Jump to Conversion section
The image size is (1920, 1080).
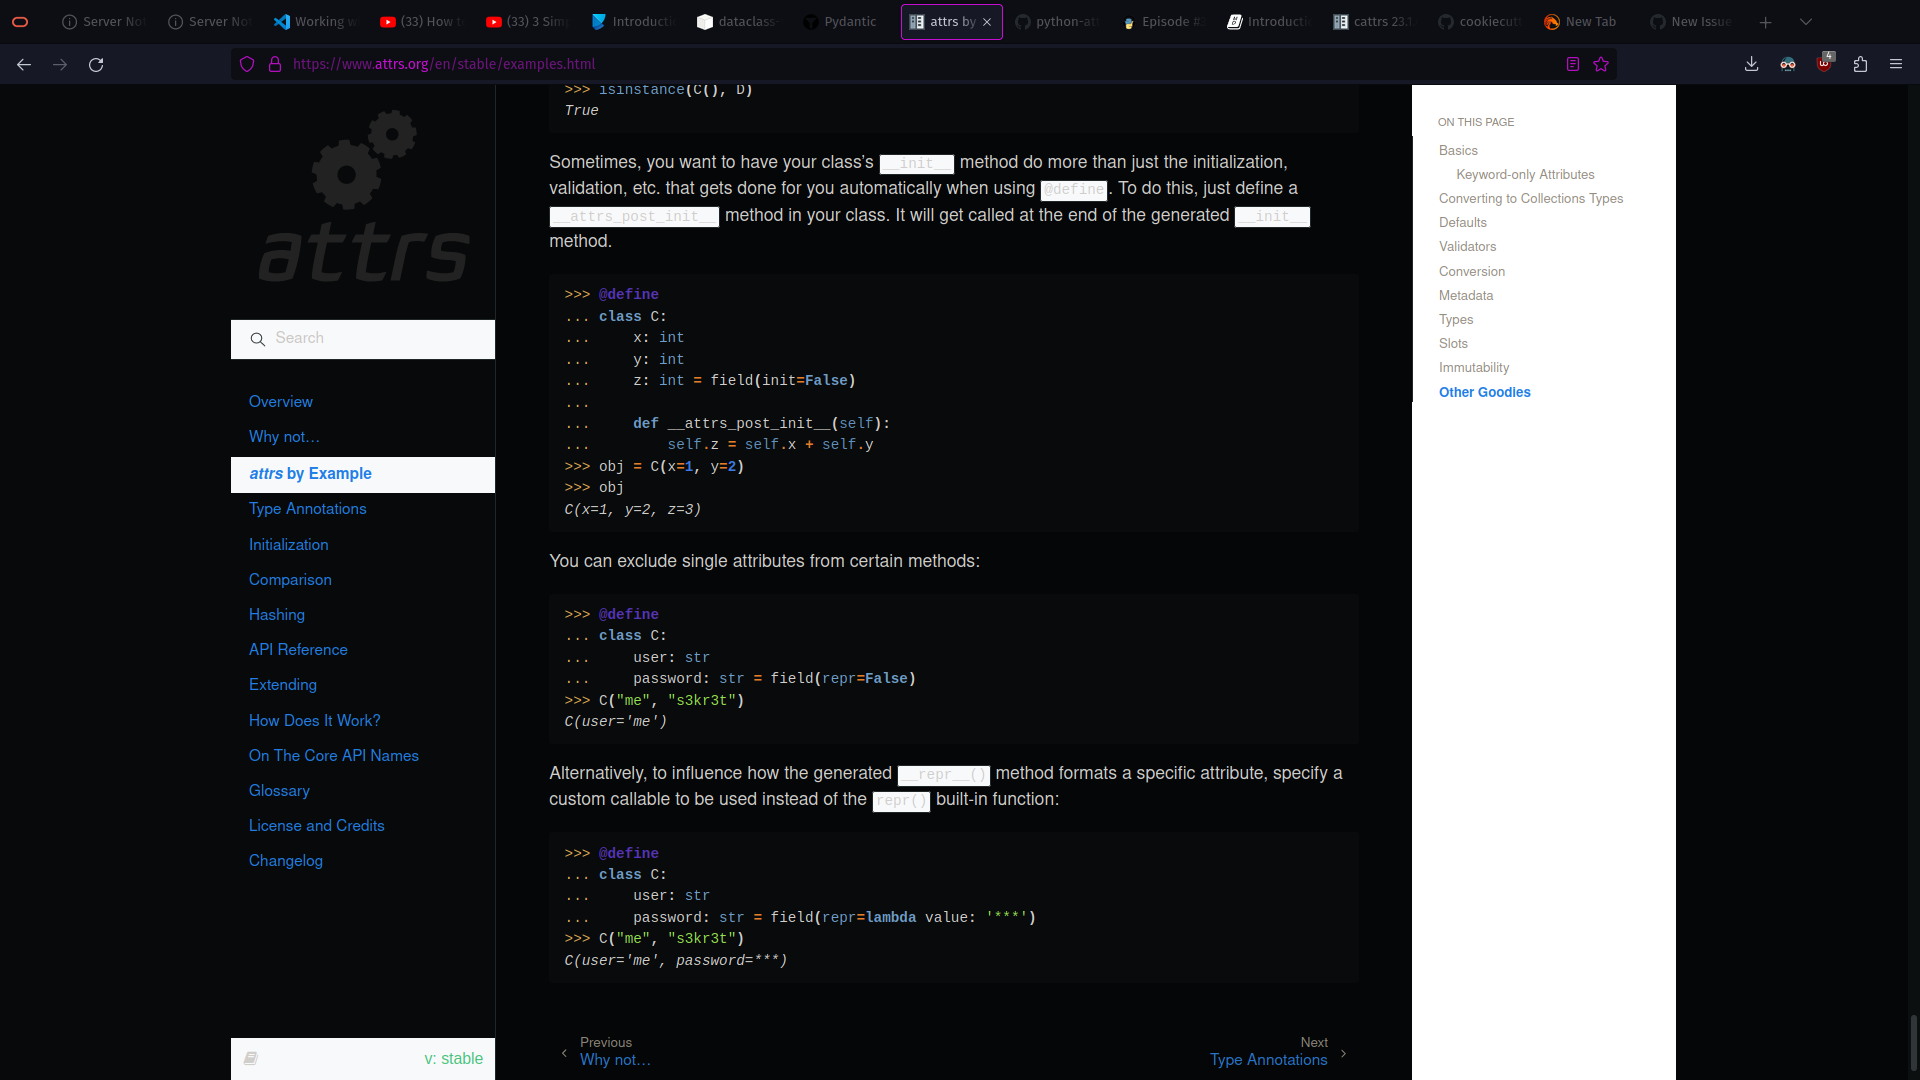click(x=1472, y=271)
